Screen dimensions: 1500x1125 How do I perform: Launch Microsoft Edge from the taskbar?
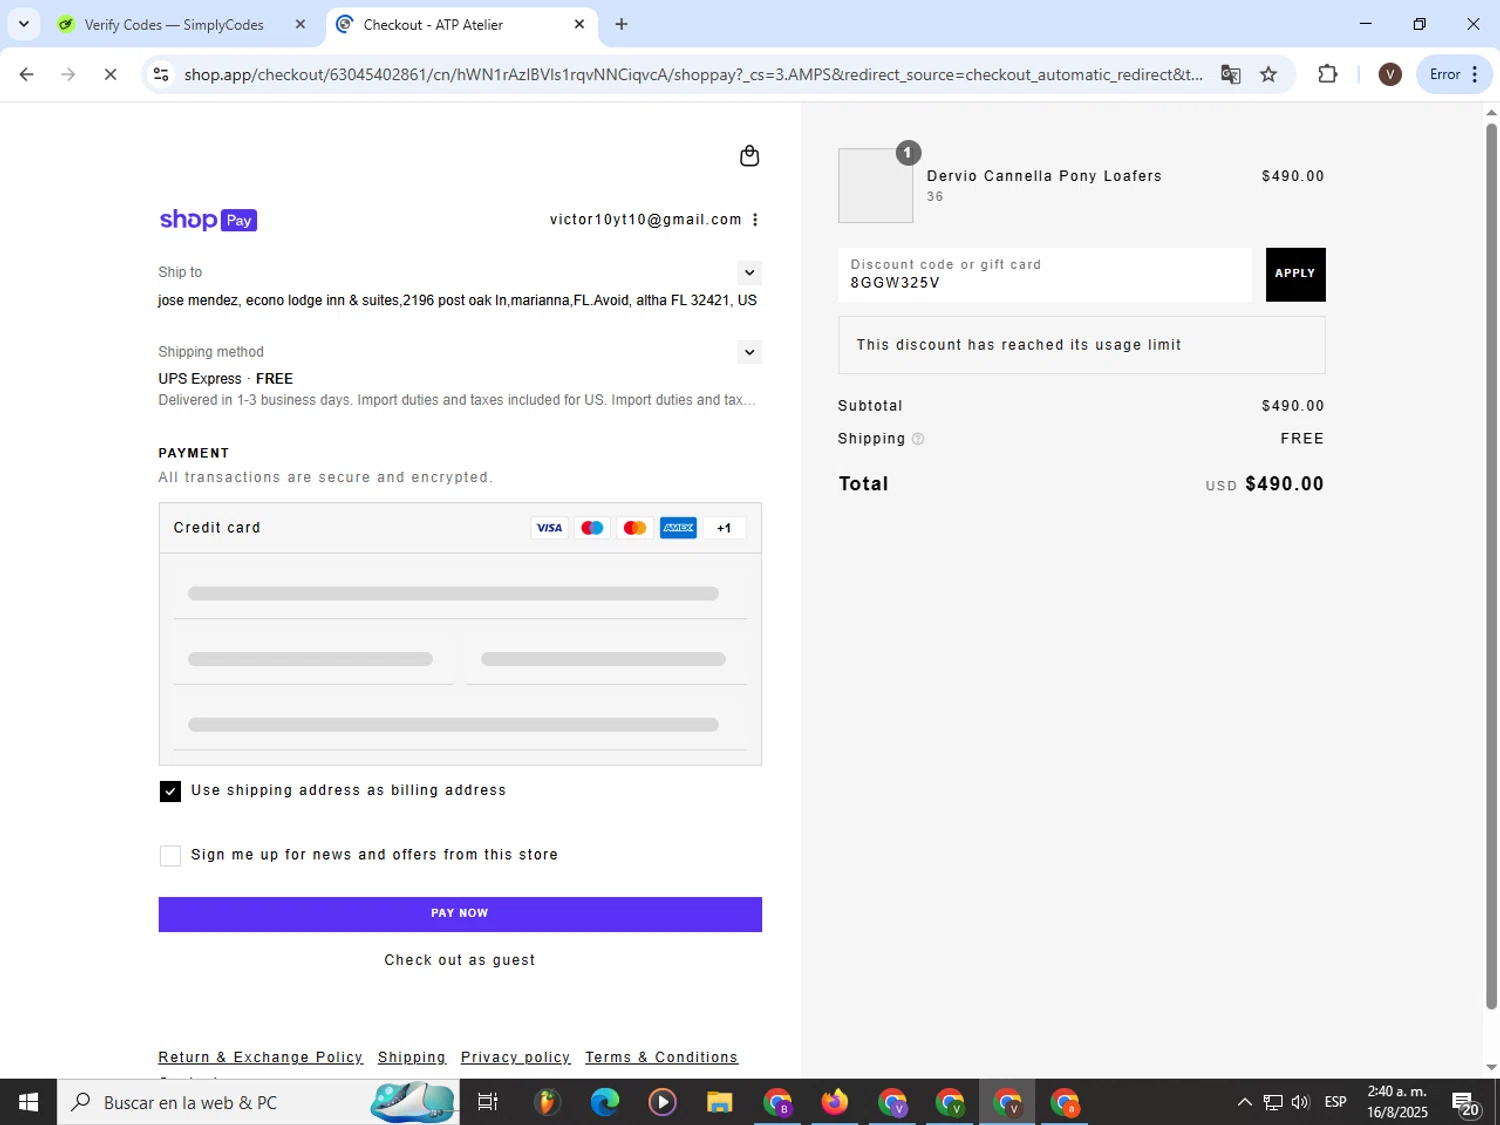point(605,1102)
